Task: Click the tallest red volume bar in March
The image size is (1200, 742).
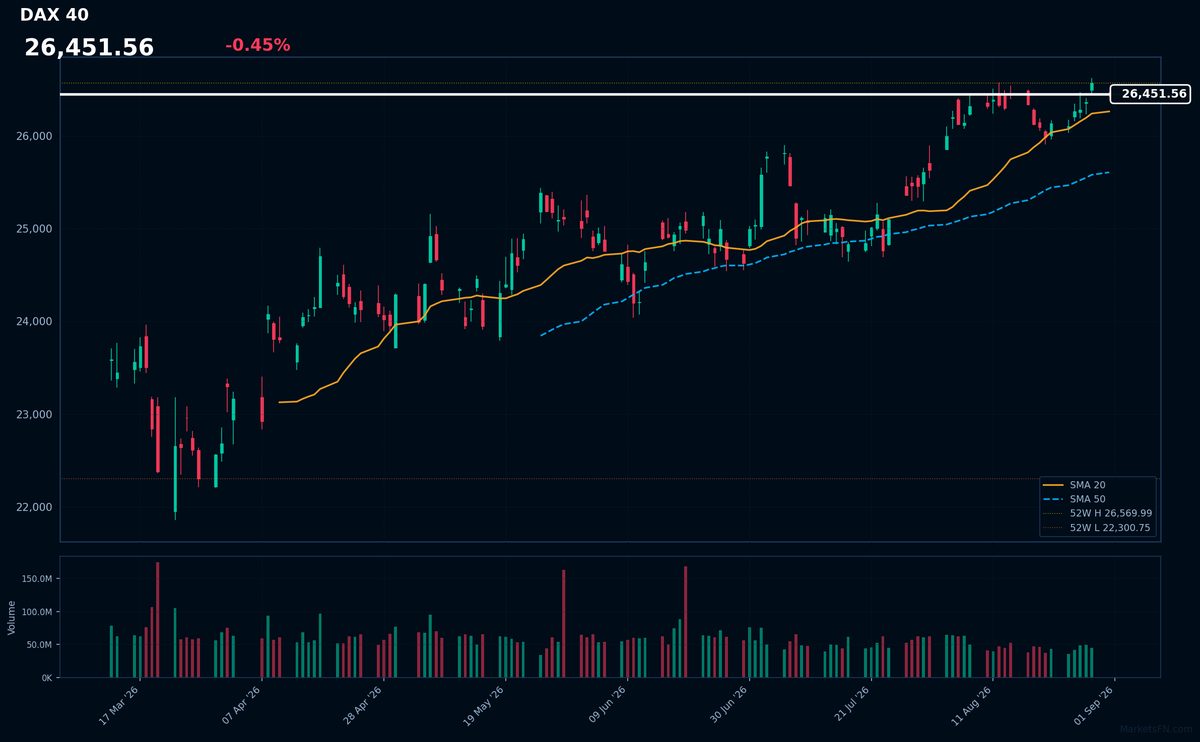Action: click(157, 620)
